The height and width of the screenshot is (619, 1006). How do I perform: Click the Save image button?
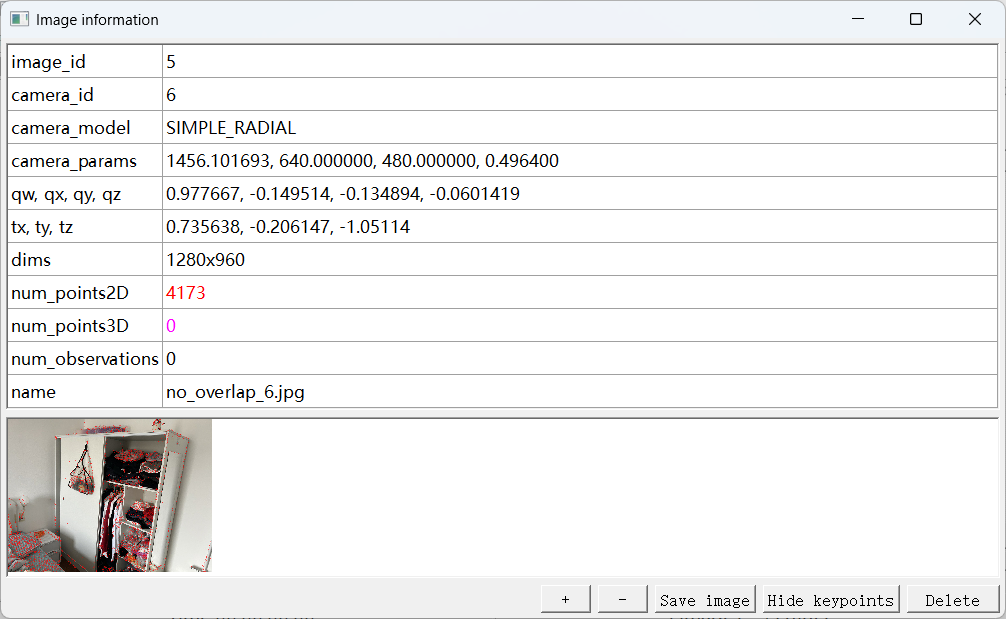coord(703,598)
